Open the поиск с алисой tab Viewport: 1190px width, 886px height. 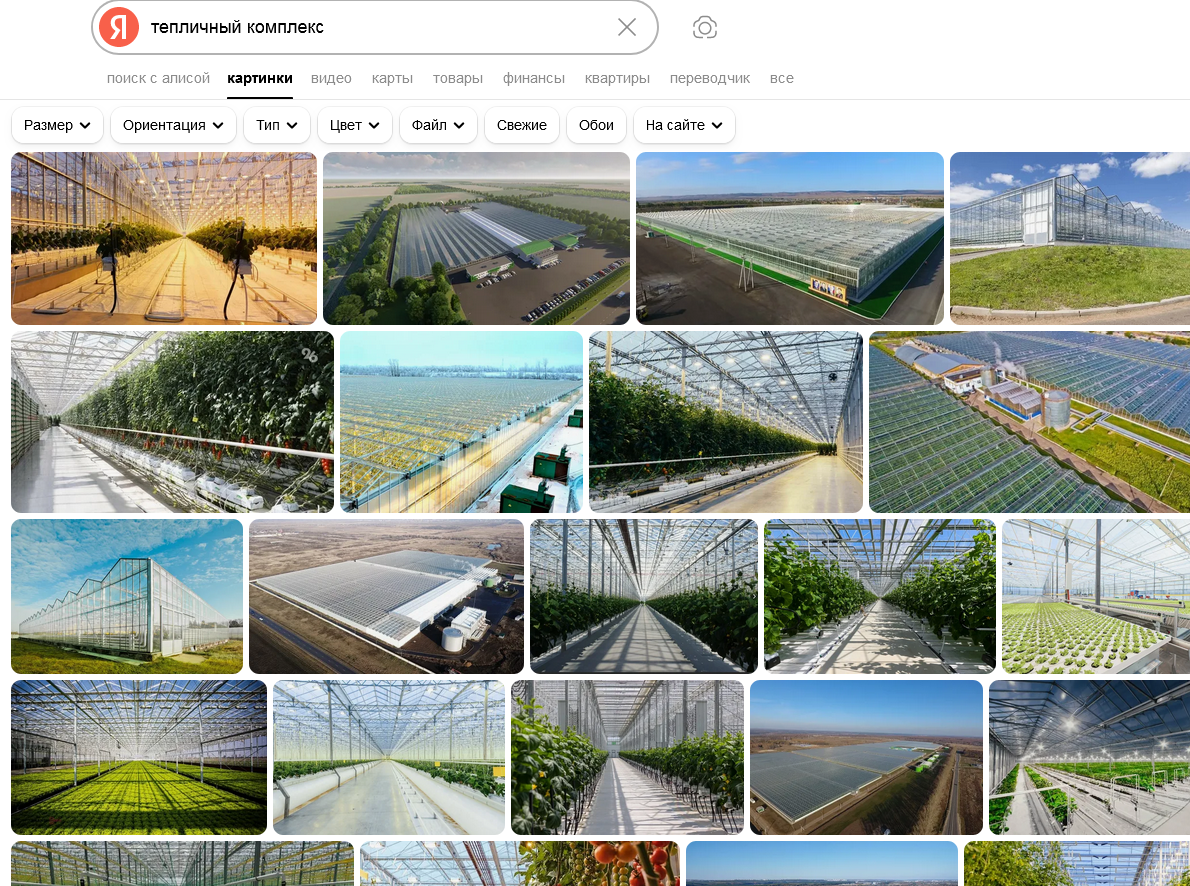coord(158,78)
